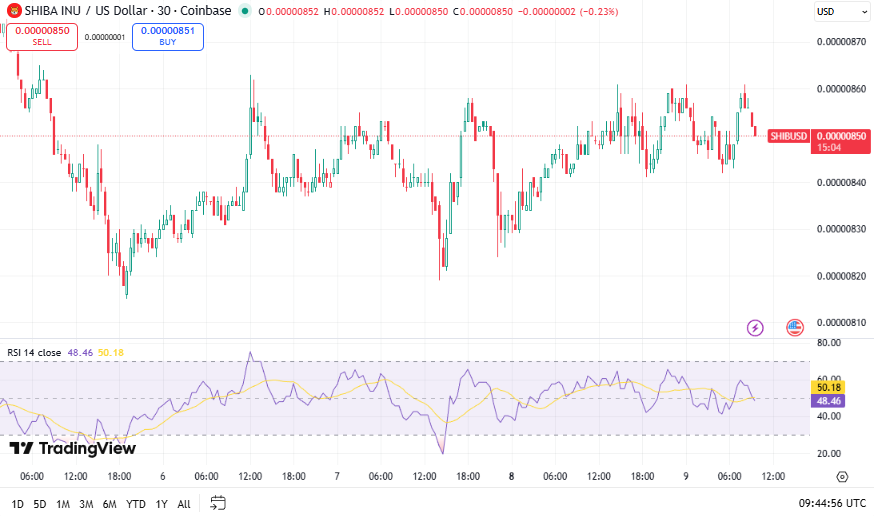Select the 1Y time range
The width and height of the screenshot is (874, 516).
pyautogui.click(x=161, y=504)
